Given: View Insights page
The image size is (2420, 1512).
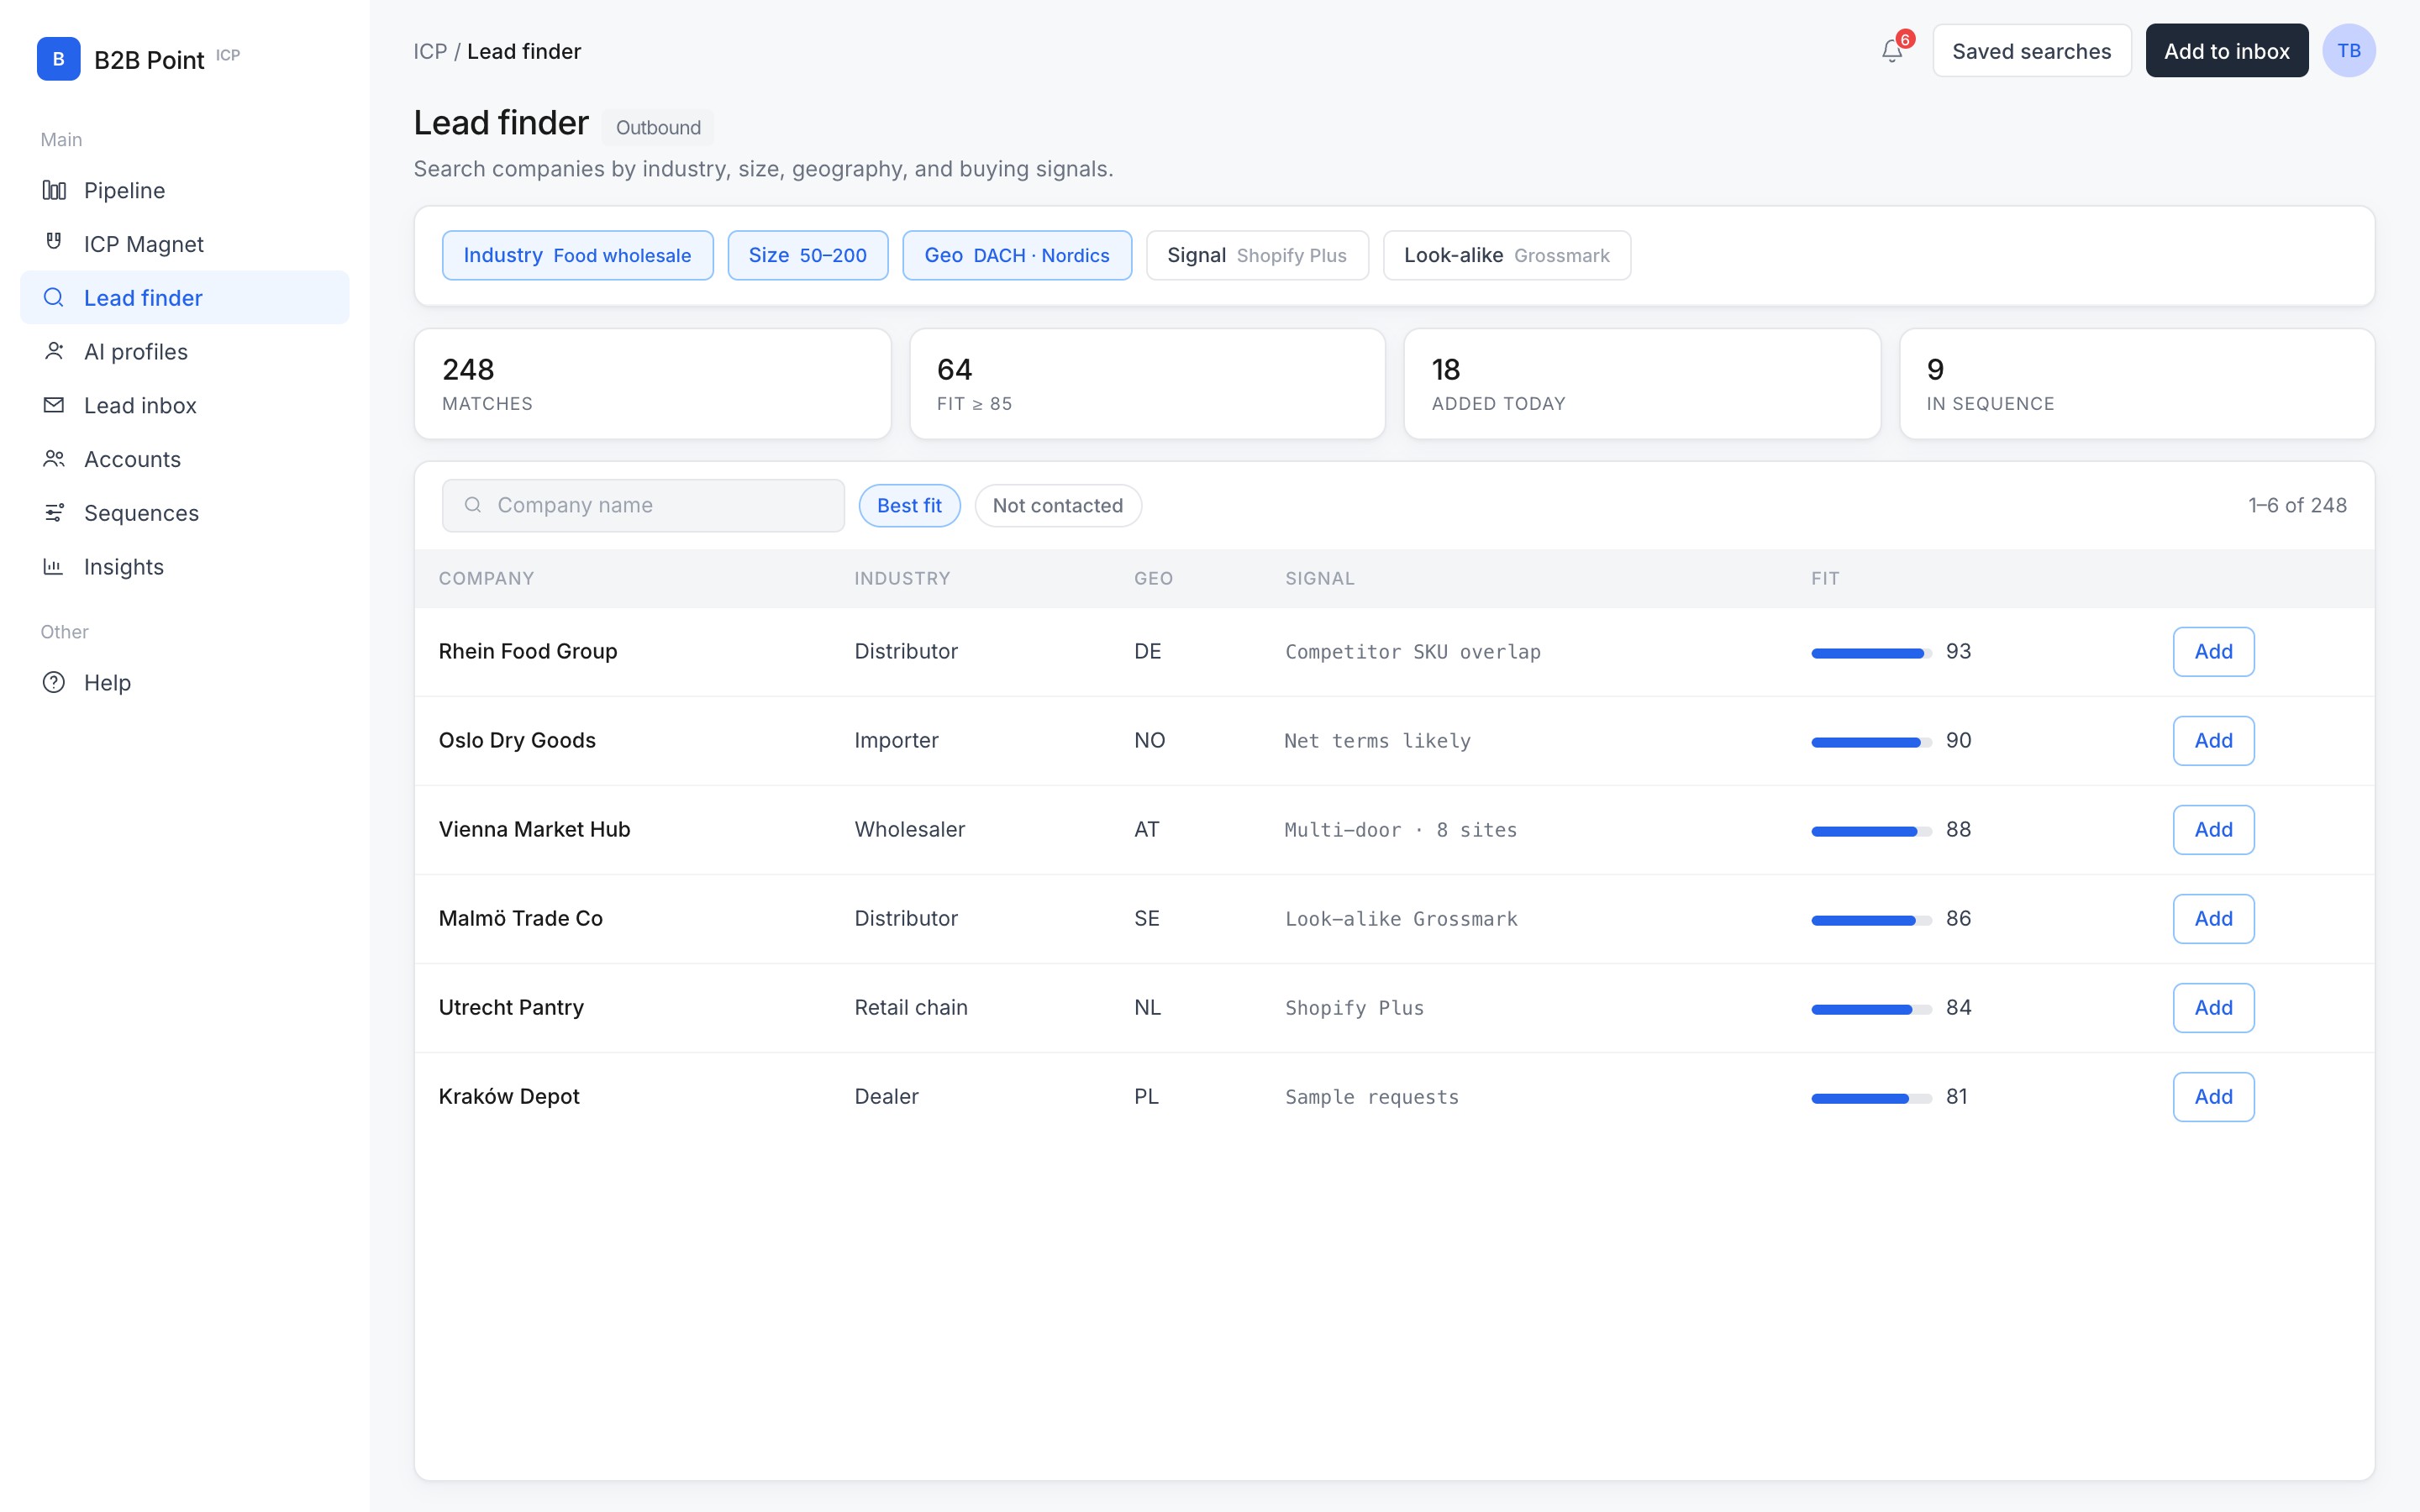Looking at the screenshot, I should click(x=185, y=567).
